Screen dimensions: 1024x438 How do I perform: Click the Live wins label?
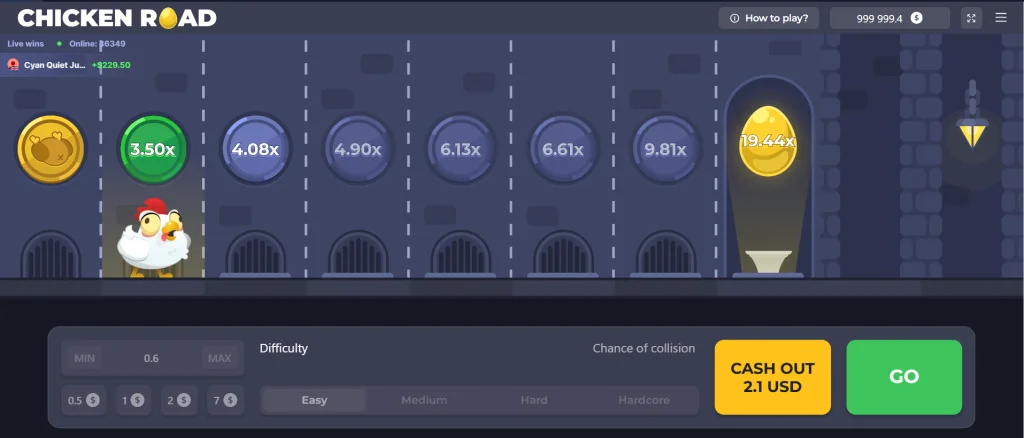click(x=26, y=44)
